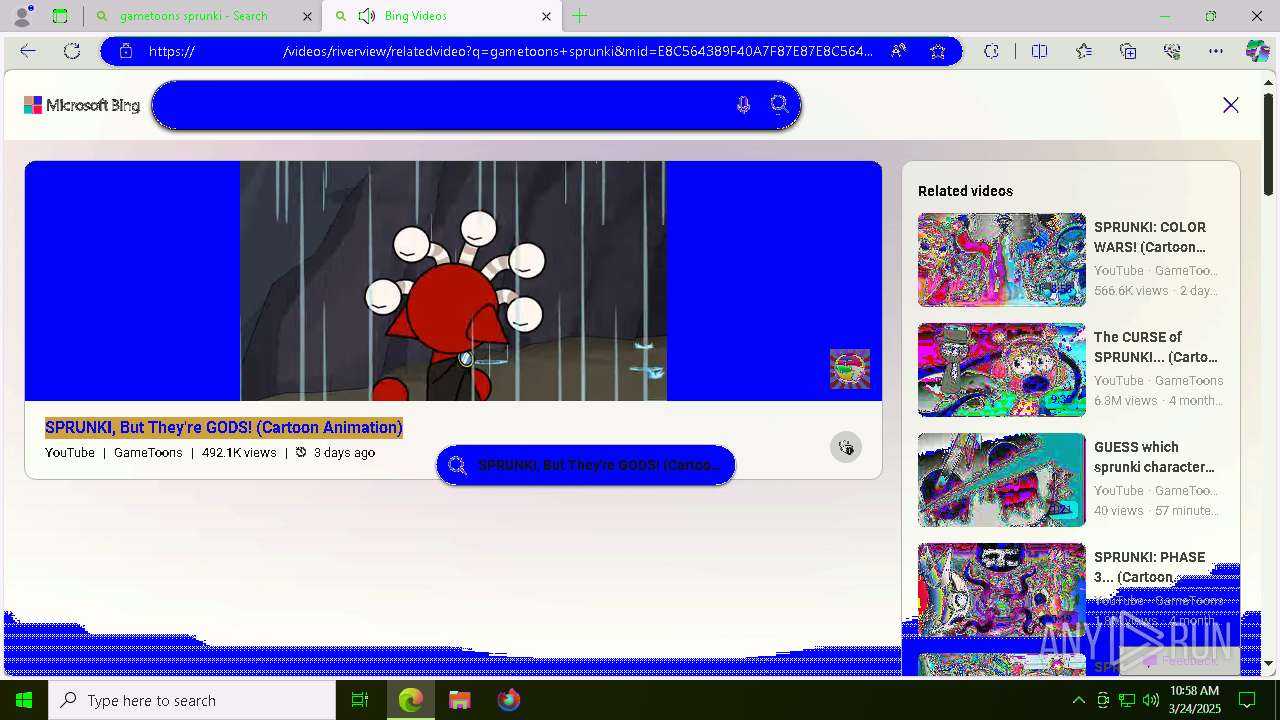Open the volume control tray icon
The height and width of the screenshot is (720, 1280).
point(1151,700)
